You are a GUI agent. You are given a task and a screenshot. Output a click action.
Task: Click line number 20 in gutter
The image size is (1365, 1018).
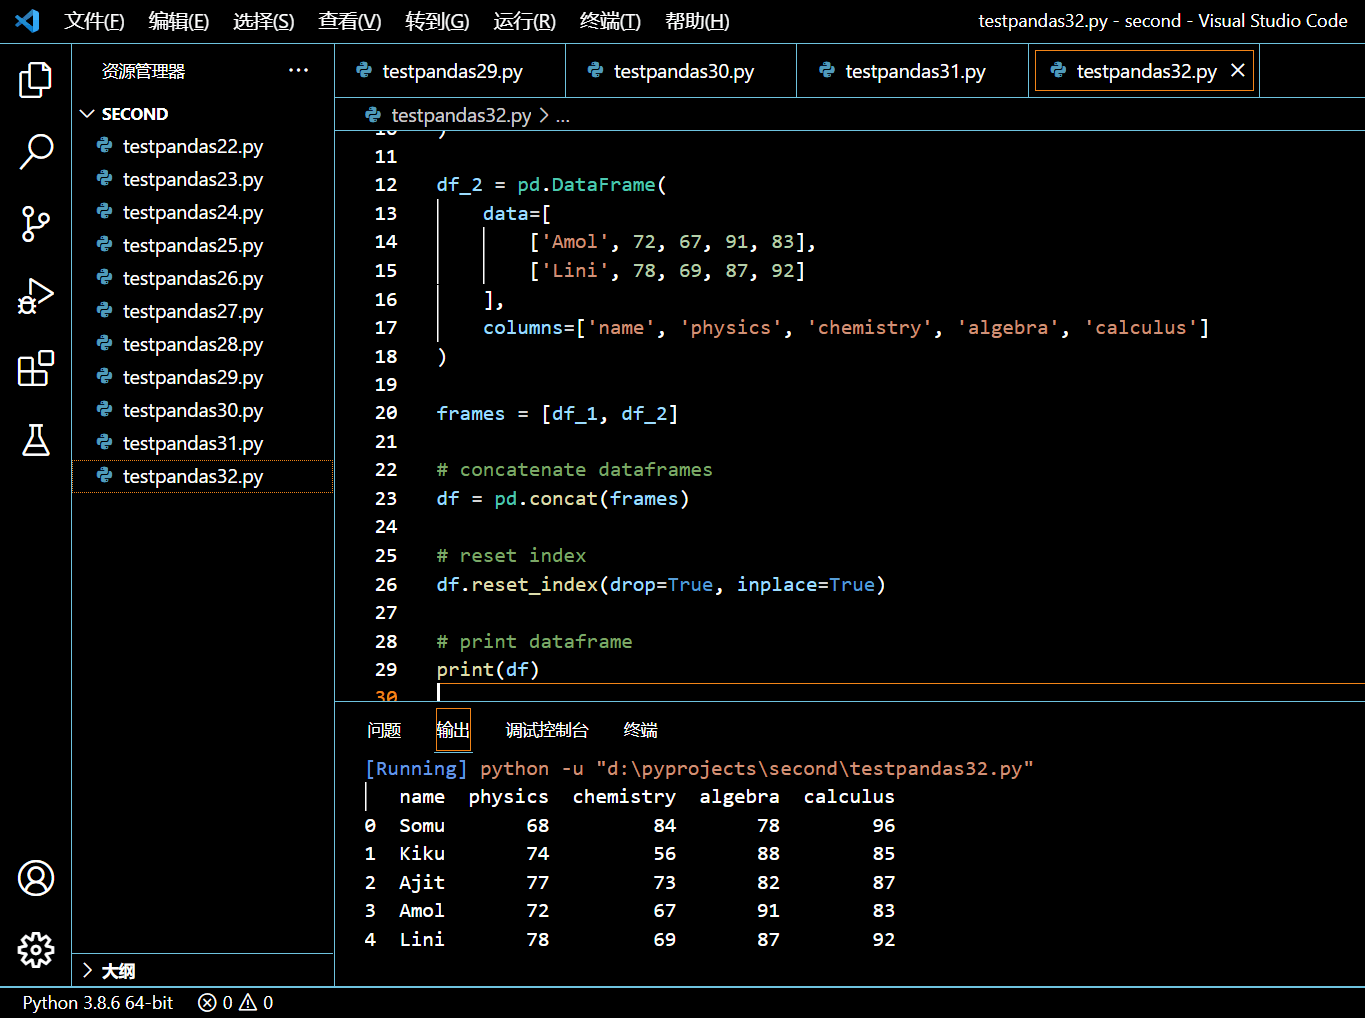tap(386, 413)
